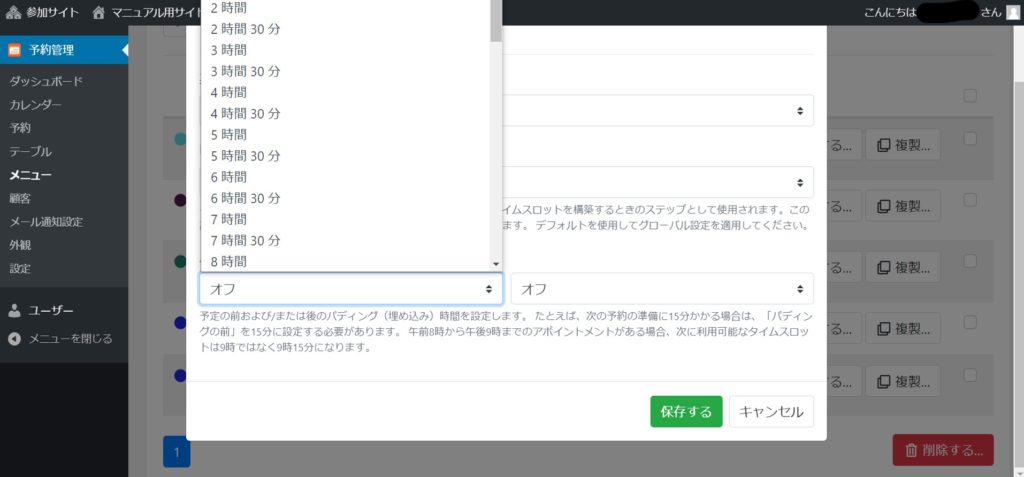Open 顧客 from the sidebar menu
Viewport: 1024px width, 477px height.
(20, 198)
